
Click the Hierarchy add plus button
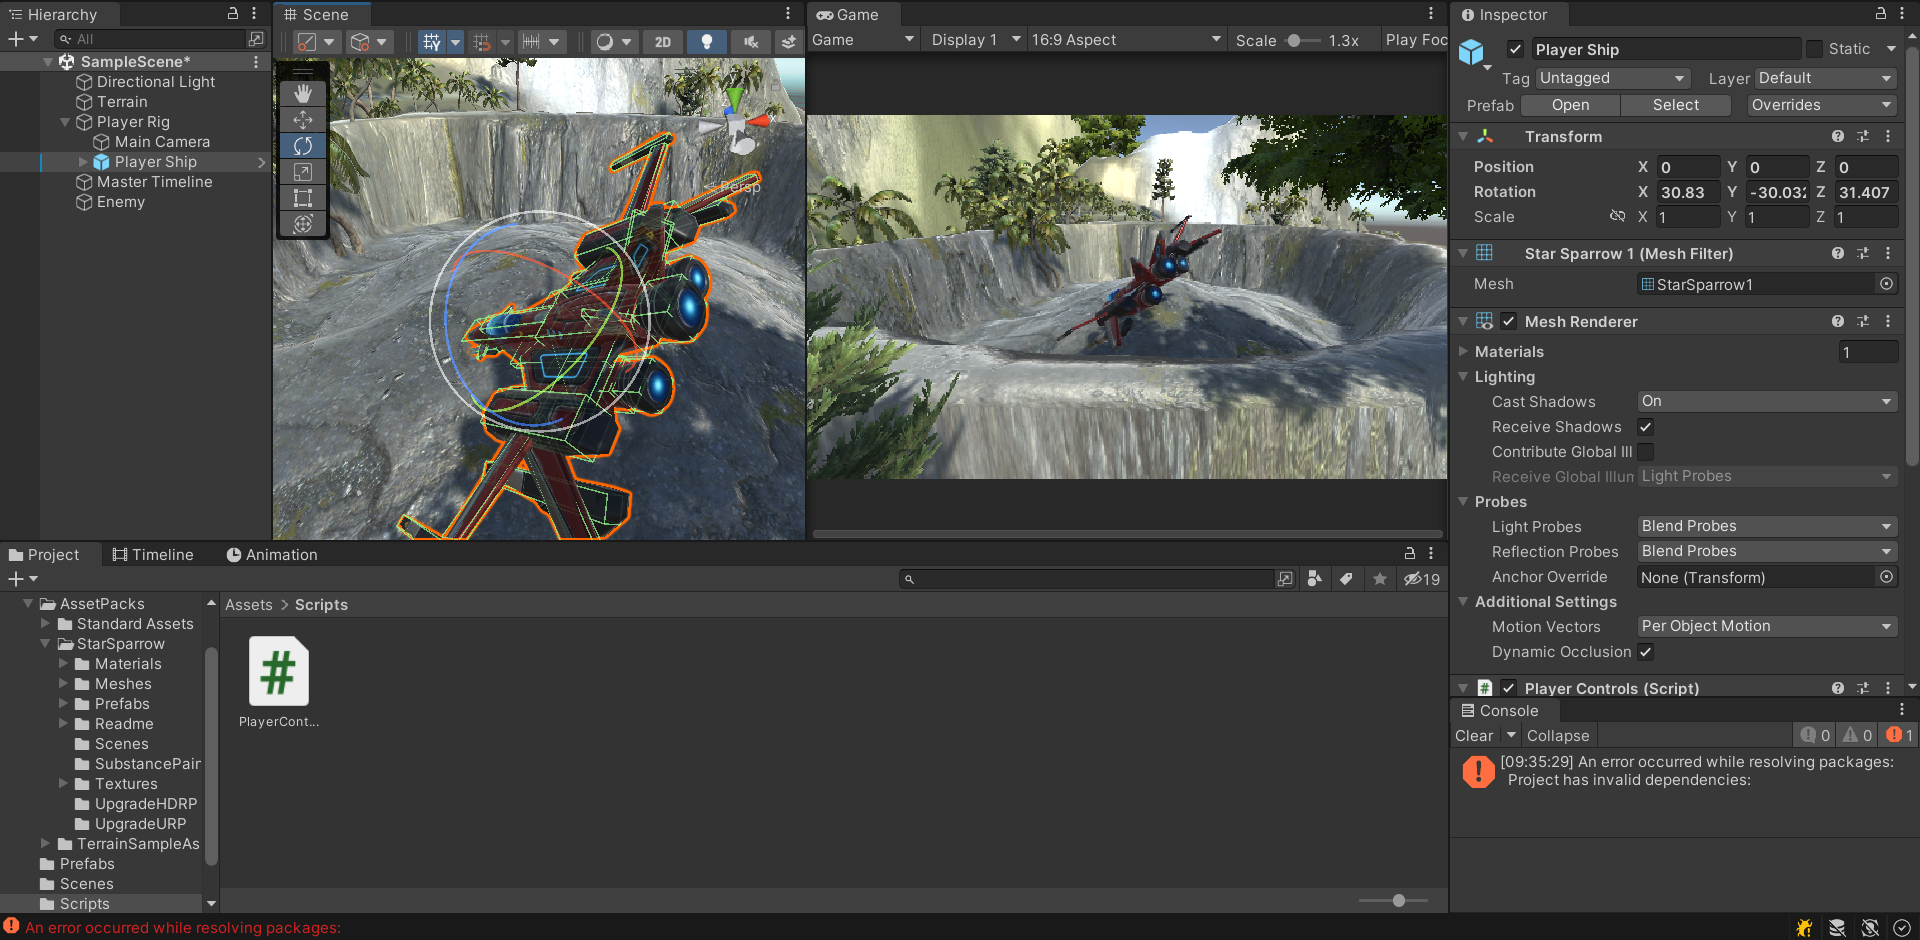tap(15, 39)
